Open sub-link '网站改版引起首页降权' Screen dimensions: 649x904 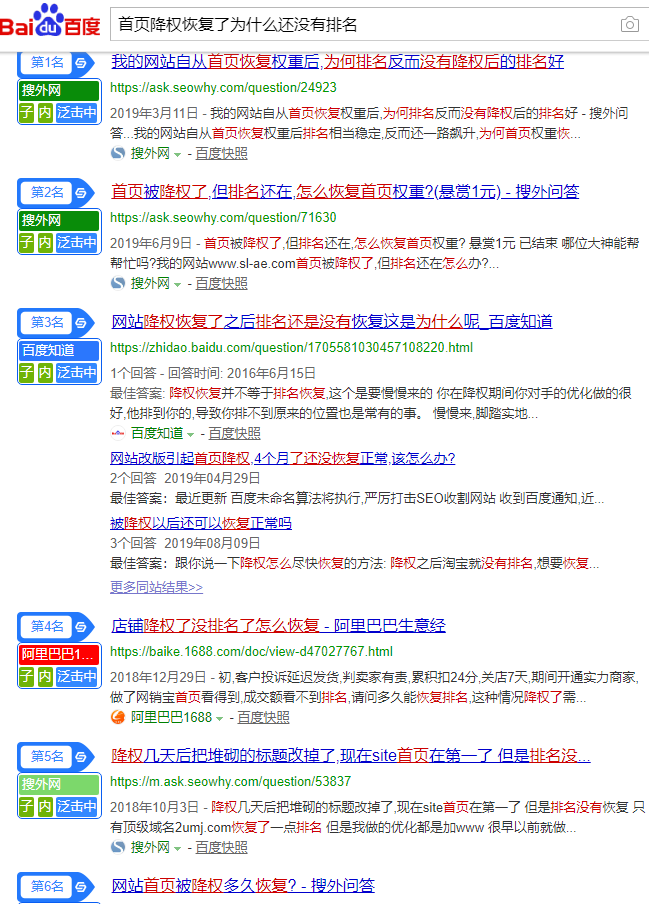(x=282, y=458)
